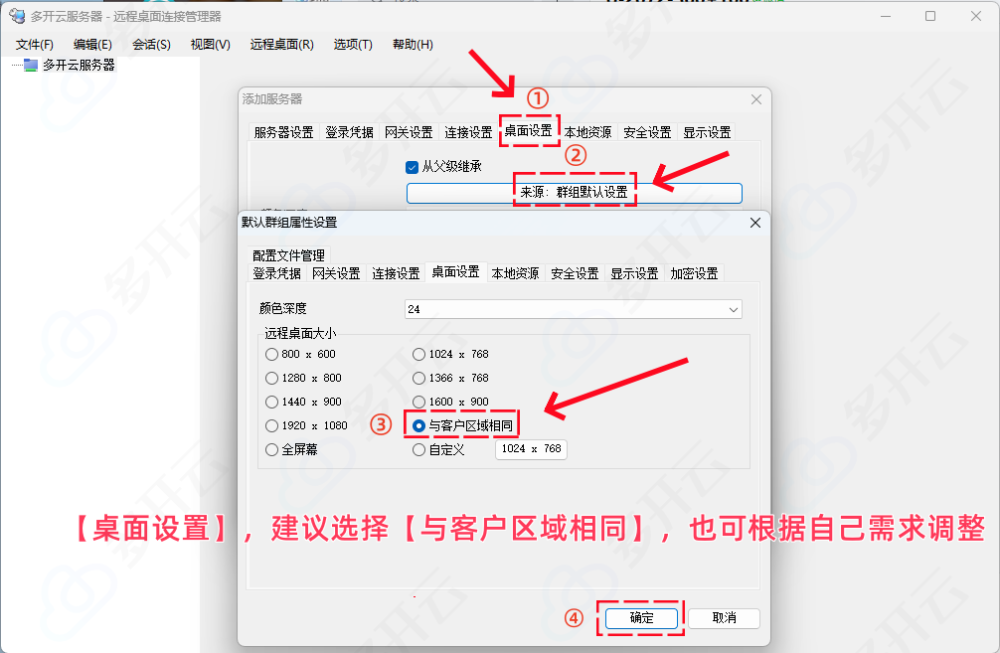1000x653 pixels.
Task: Open the 会话(S) menu
Action: point(151,45)
